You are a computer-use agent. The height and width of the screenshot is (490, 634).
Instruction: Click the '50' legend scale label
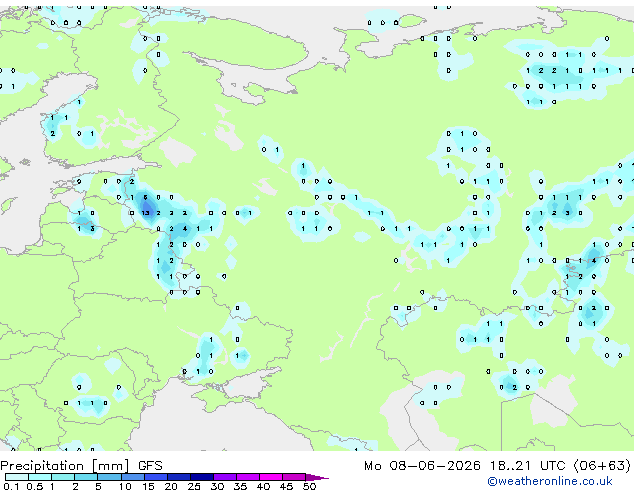[309, 486]
